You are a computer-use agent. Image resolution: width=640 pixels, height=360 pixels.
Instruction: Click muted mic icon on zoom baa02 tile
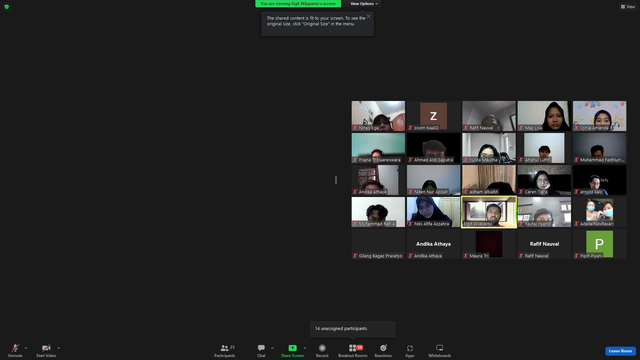tap(411, 128)
